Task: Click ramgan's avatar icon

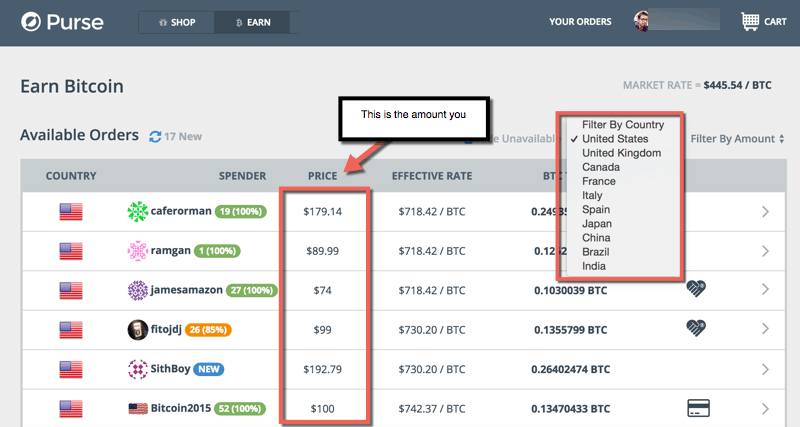Action: [x=137, y=251]
